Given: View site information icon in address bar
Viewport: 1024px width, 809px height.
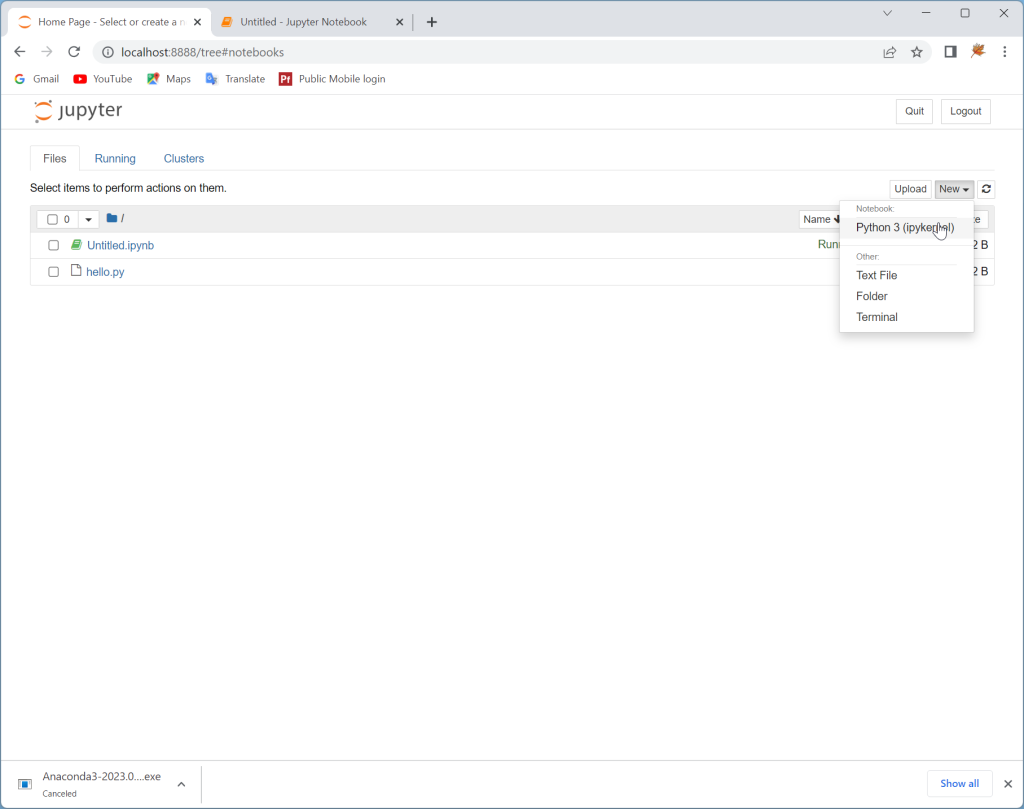Looking at the screenshot, I should pyautogui.click(x=108, y=52).
